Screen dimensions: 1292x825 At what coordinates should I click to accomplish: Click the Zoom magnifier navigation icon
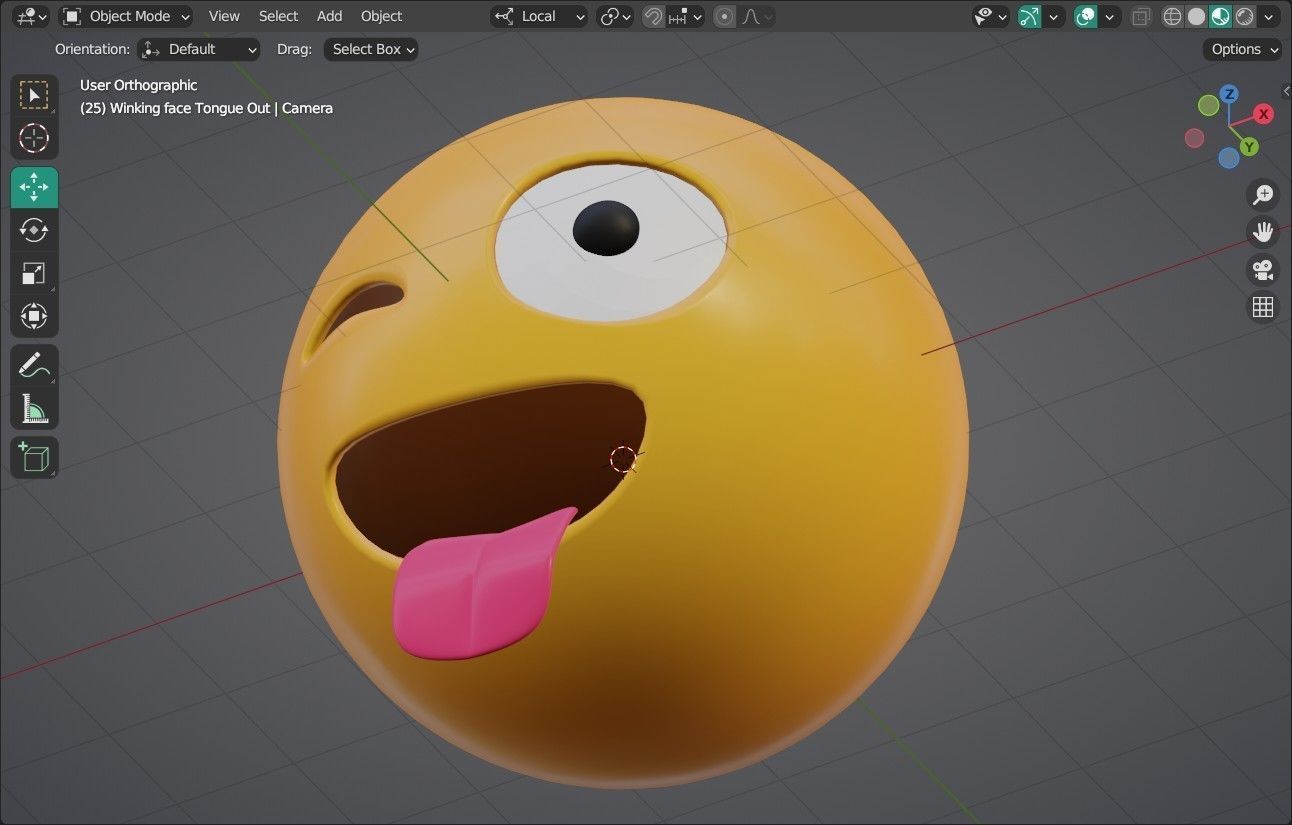tap(1263, 194)
